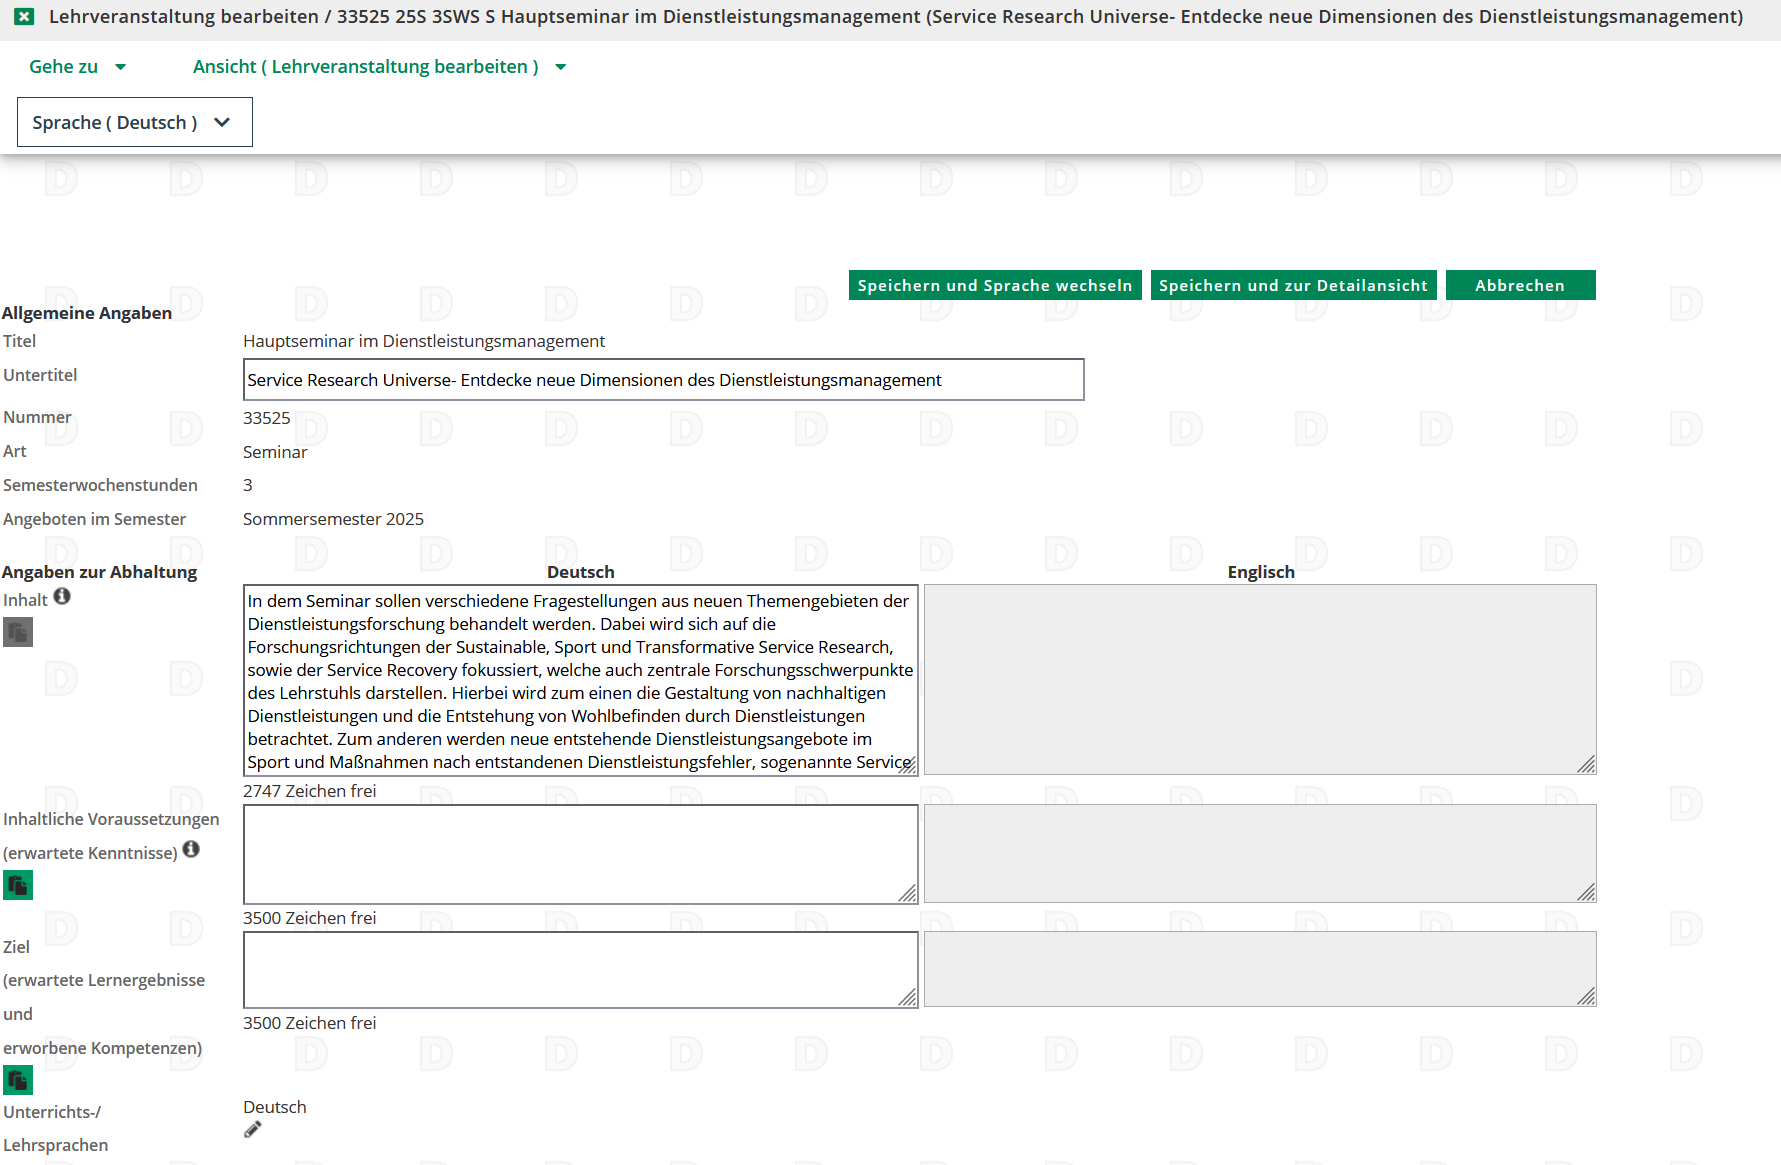The width and height of the screenshot is (1781, 1165).
Task: Click into the German Inhalt textarea
Action: [580, 680]
